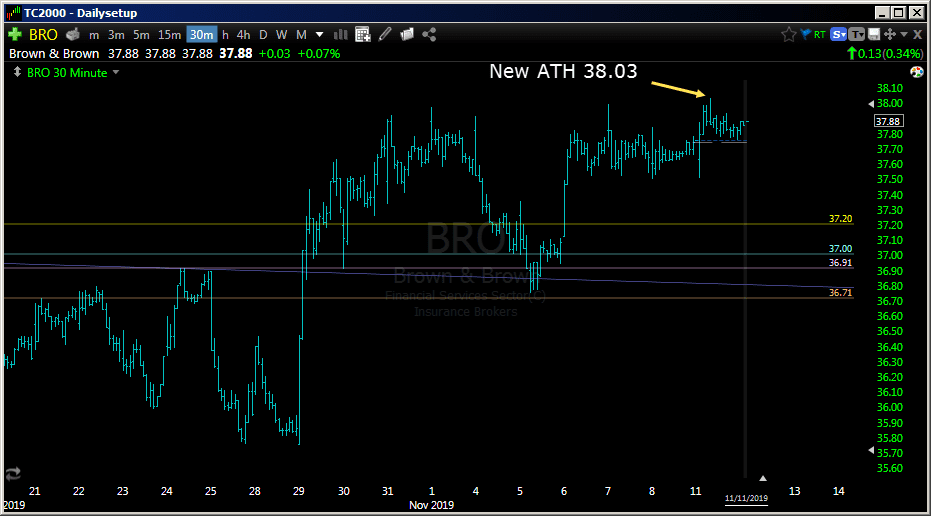The image size is (931, 516).
Task: Open the BRO 30 Minute plot dropdown arrow
Action: [116, 72]
